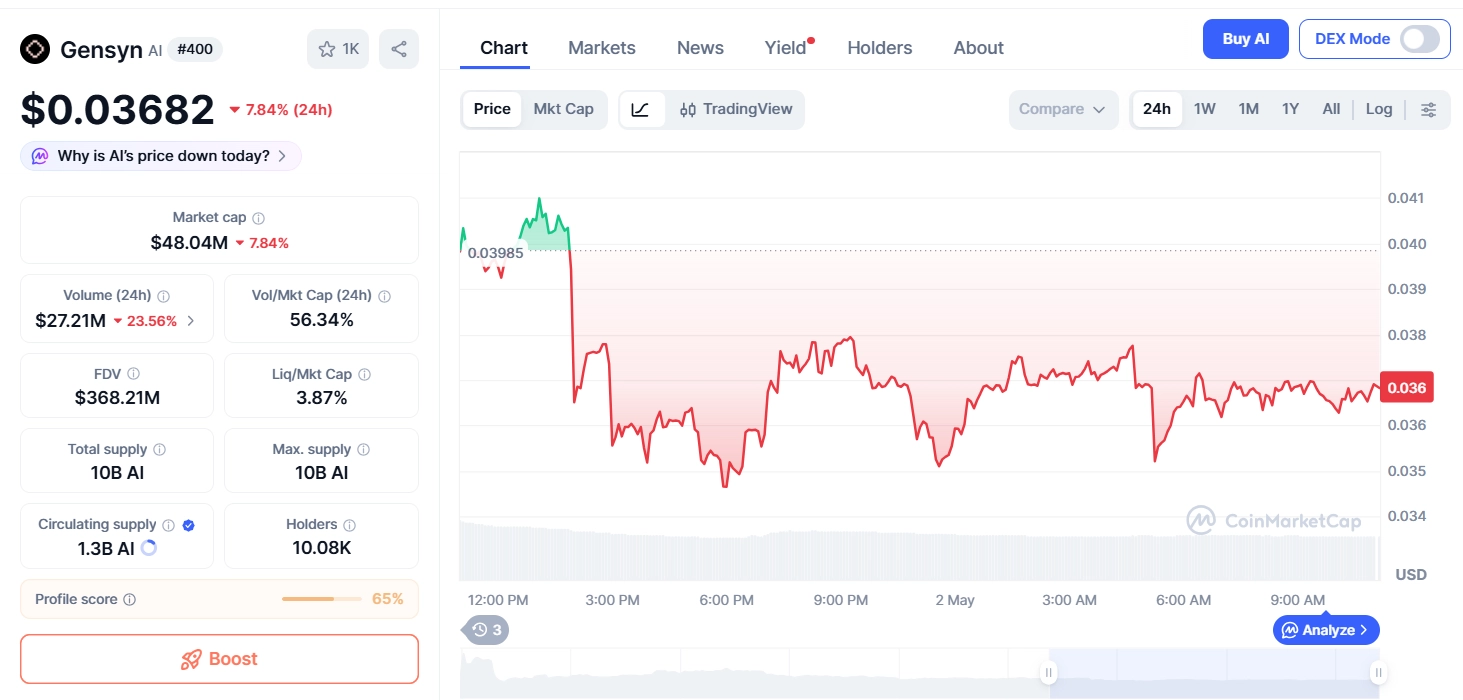
Task: Open the chart events badge showing 3
Action: (x=485, y=630)
